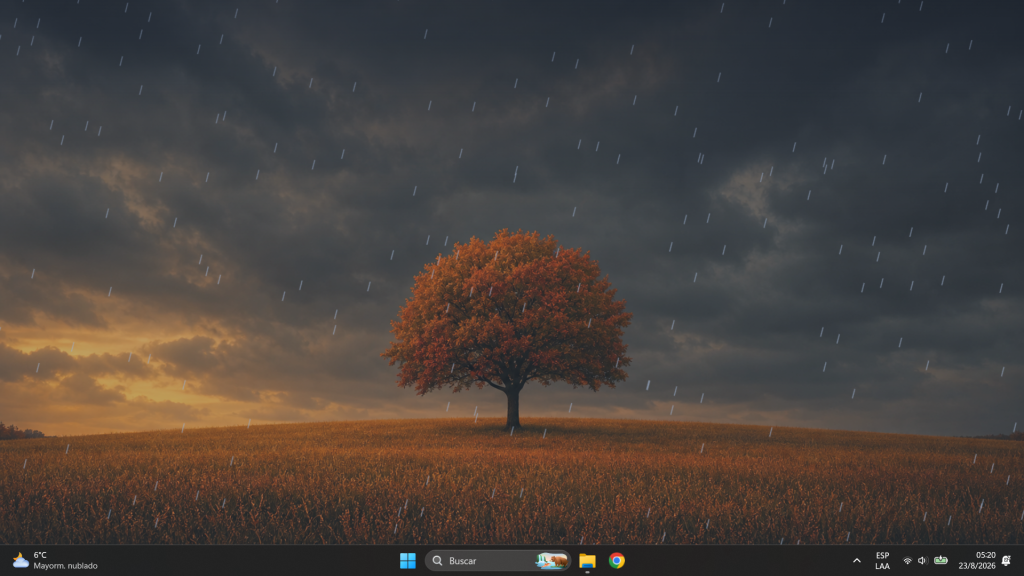This screenshot has height=576, width=1024.
Task: Open the "Mayorm. nublado" weather text
Action: pos(65,566)
